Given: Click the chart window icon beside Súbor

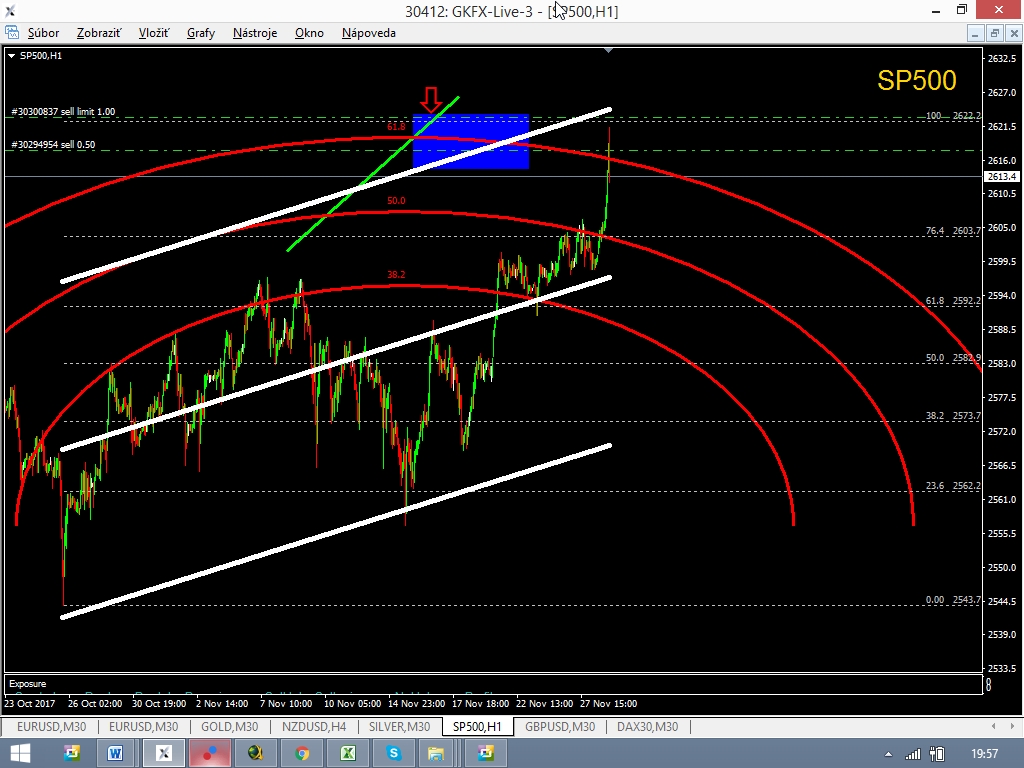Looking at the screenshot, I should coord(12,33).
